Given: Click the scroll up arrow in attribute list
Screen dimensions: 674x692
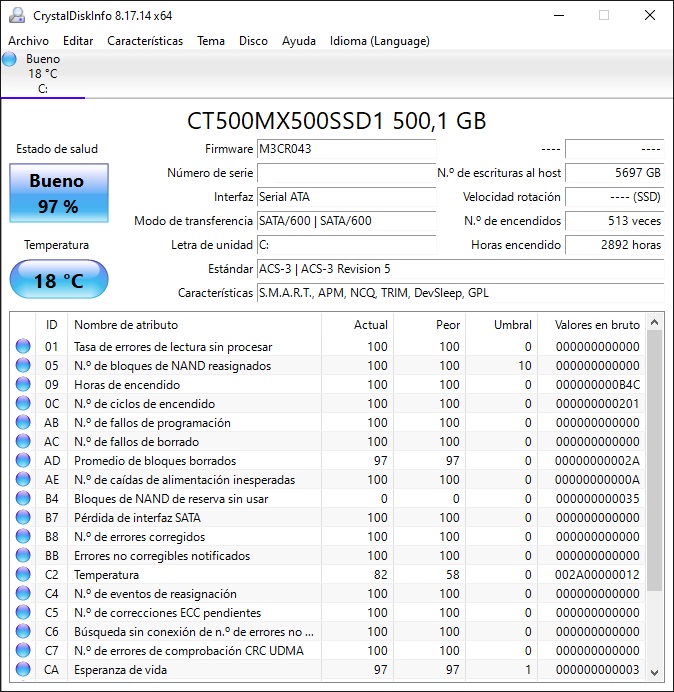Looking at the screenshot, I should 655,323.
